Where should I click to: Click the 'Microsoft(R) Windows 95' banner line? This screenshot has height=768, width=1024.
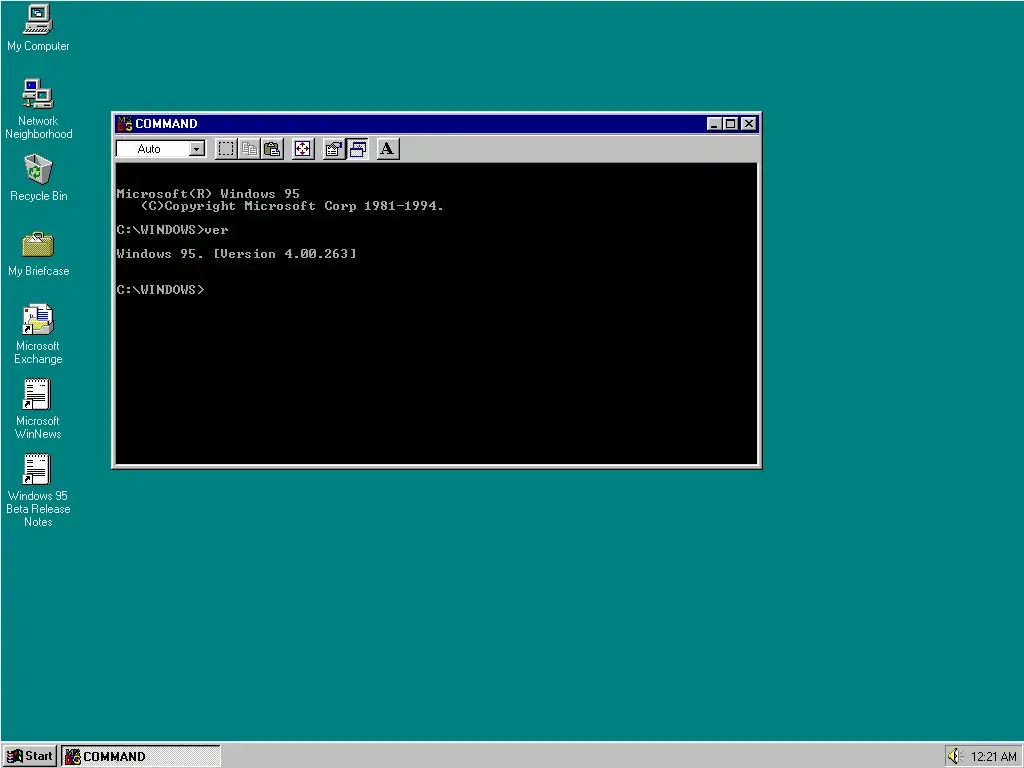pos(208,194)
